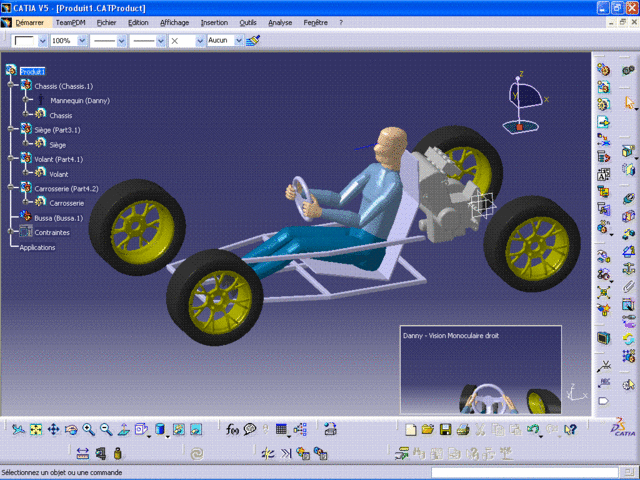This screenshot has width=640, height=480.
Task: Click the Fit All In view icon
Action: tap(36, 430)
